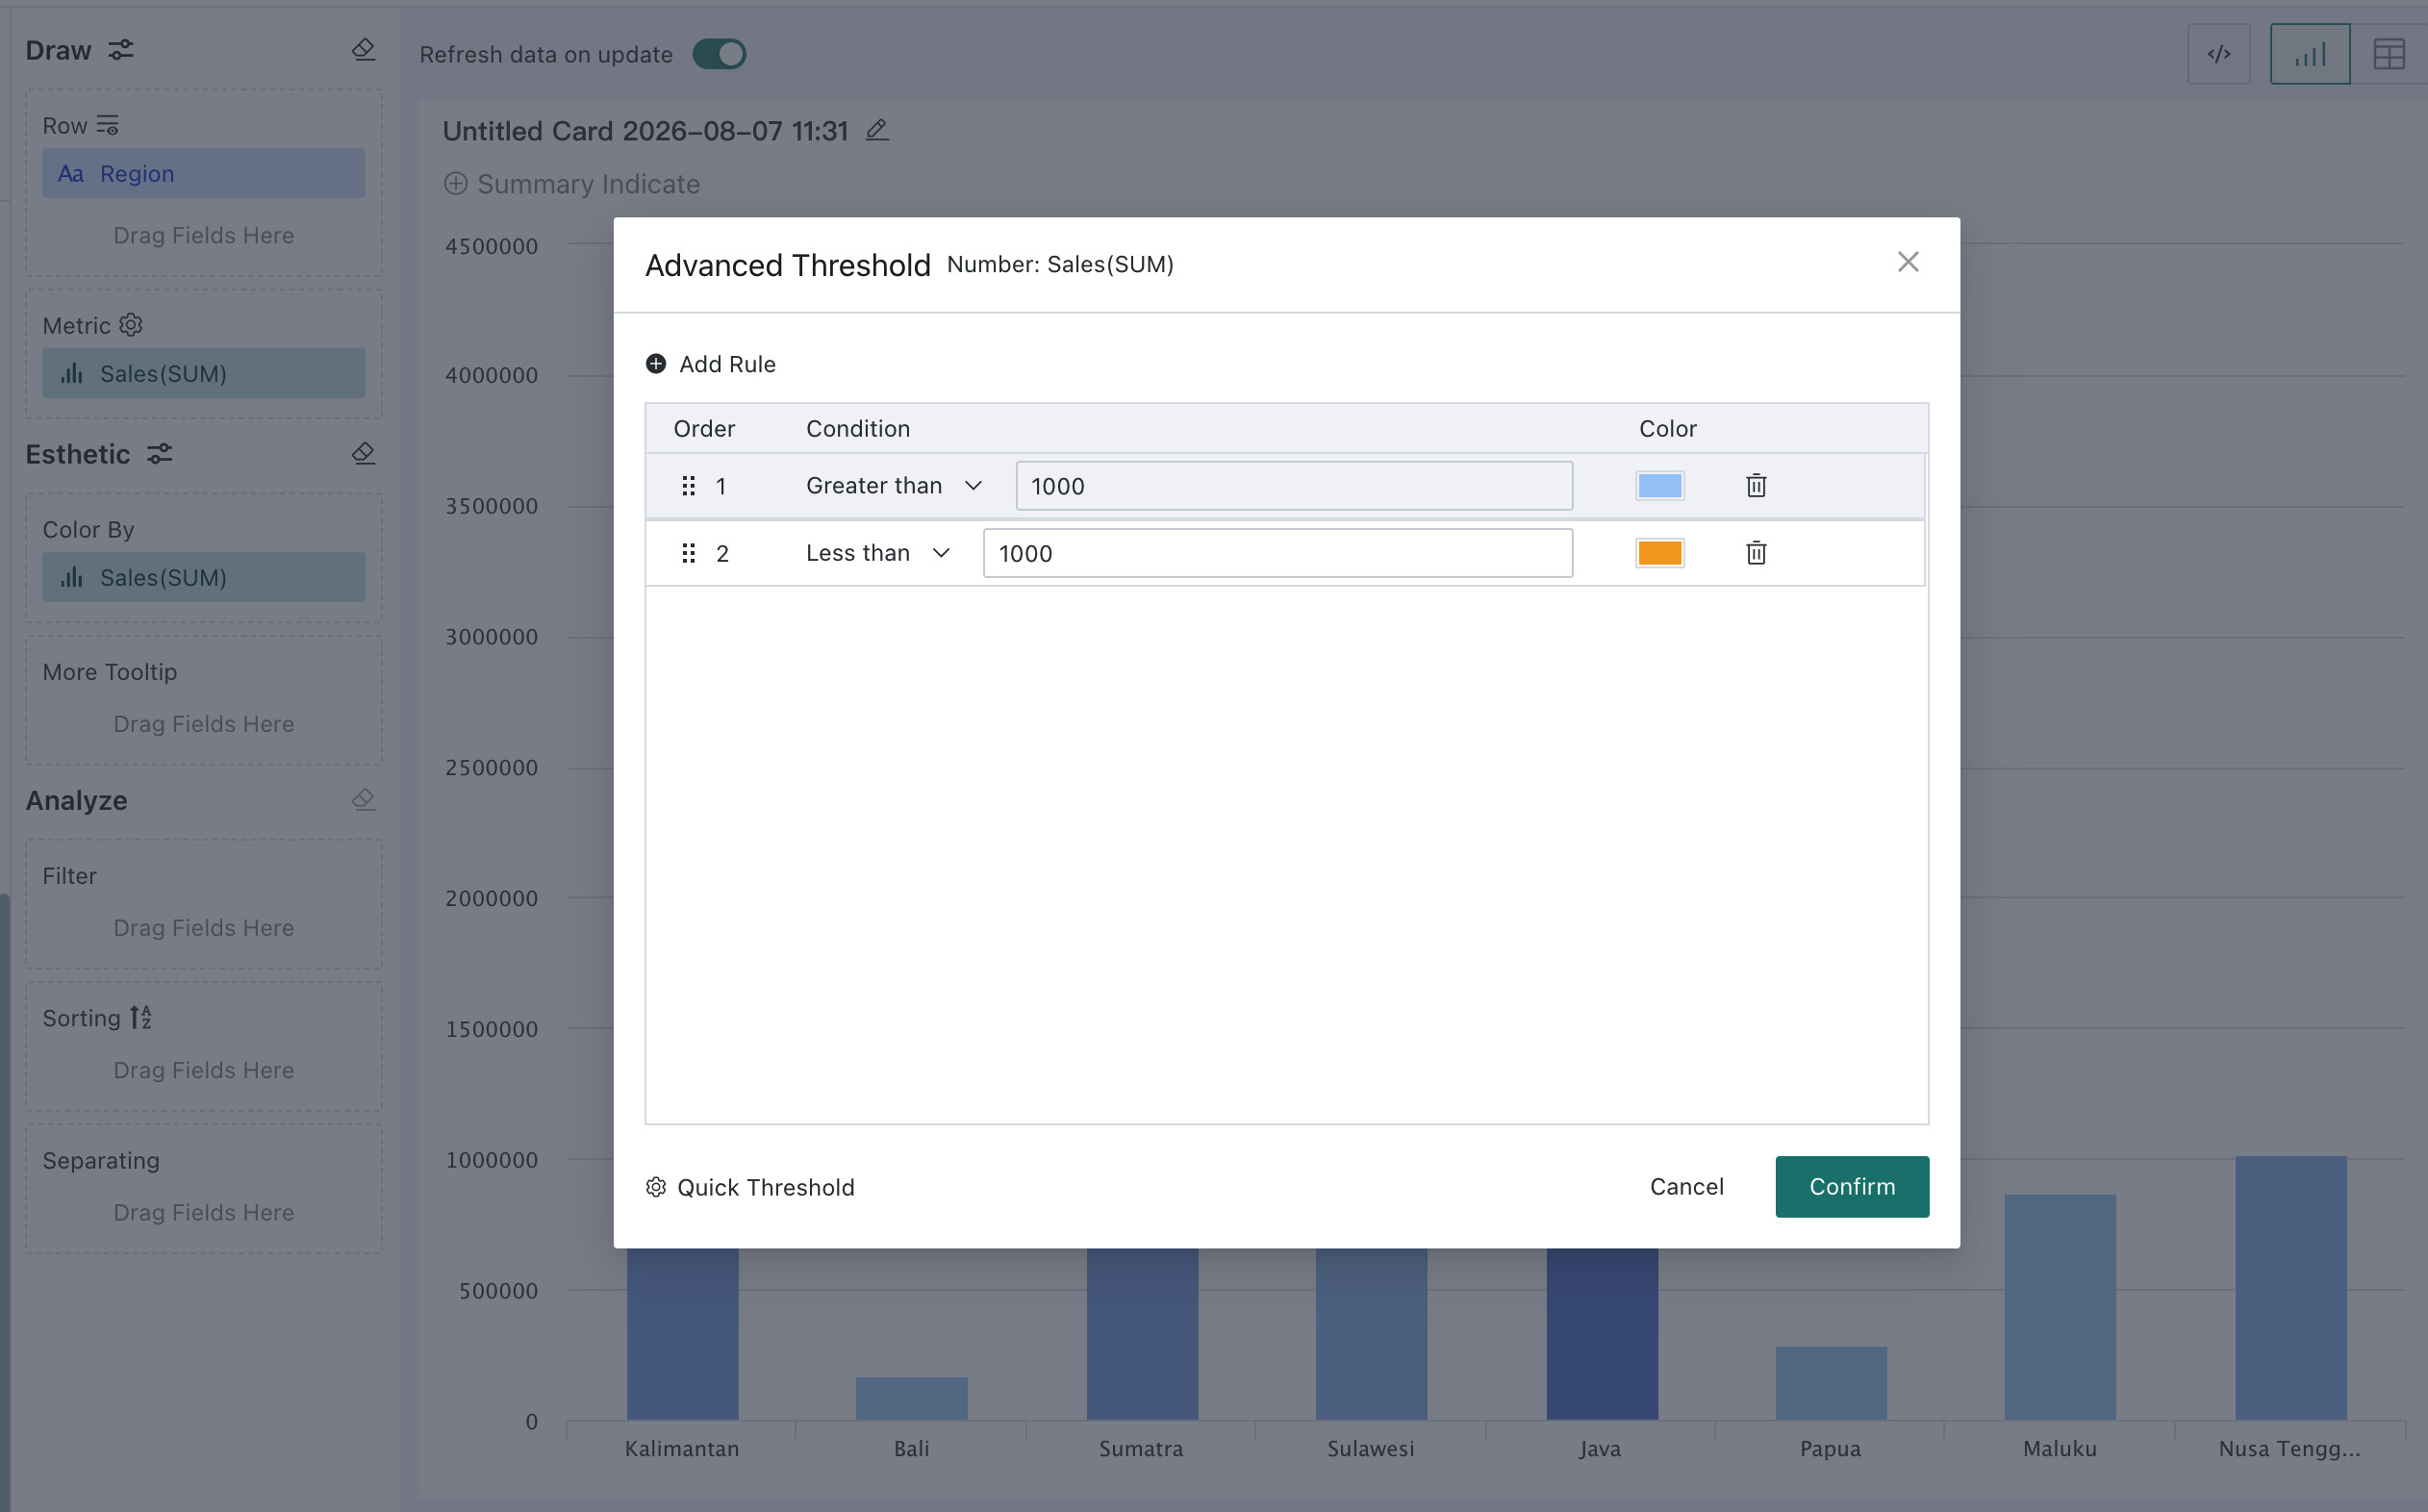The image size is (2428, 1512).
Task: Click the rule 2 value input field
Action: pos(1278,553)
